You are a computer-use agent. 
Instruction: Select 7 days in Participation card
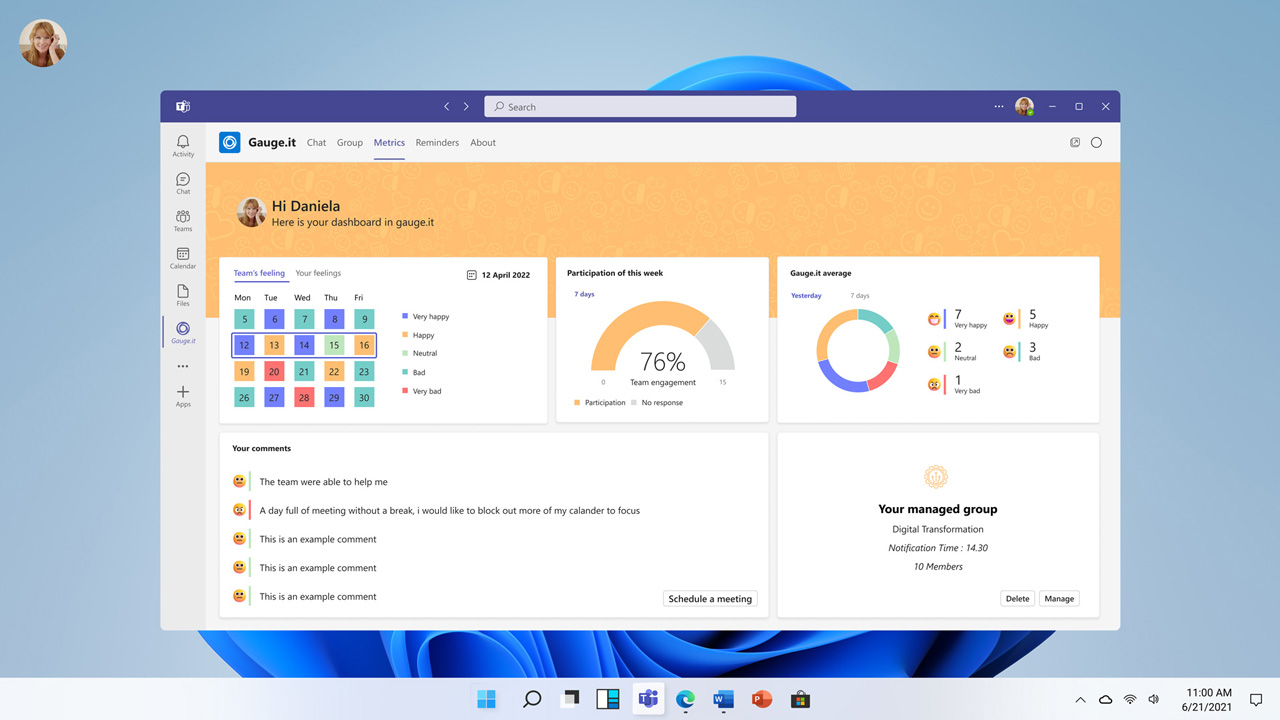(584, 294)
